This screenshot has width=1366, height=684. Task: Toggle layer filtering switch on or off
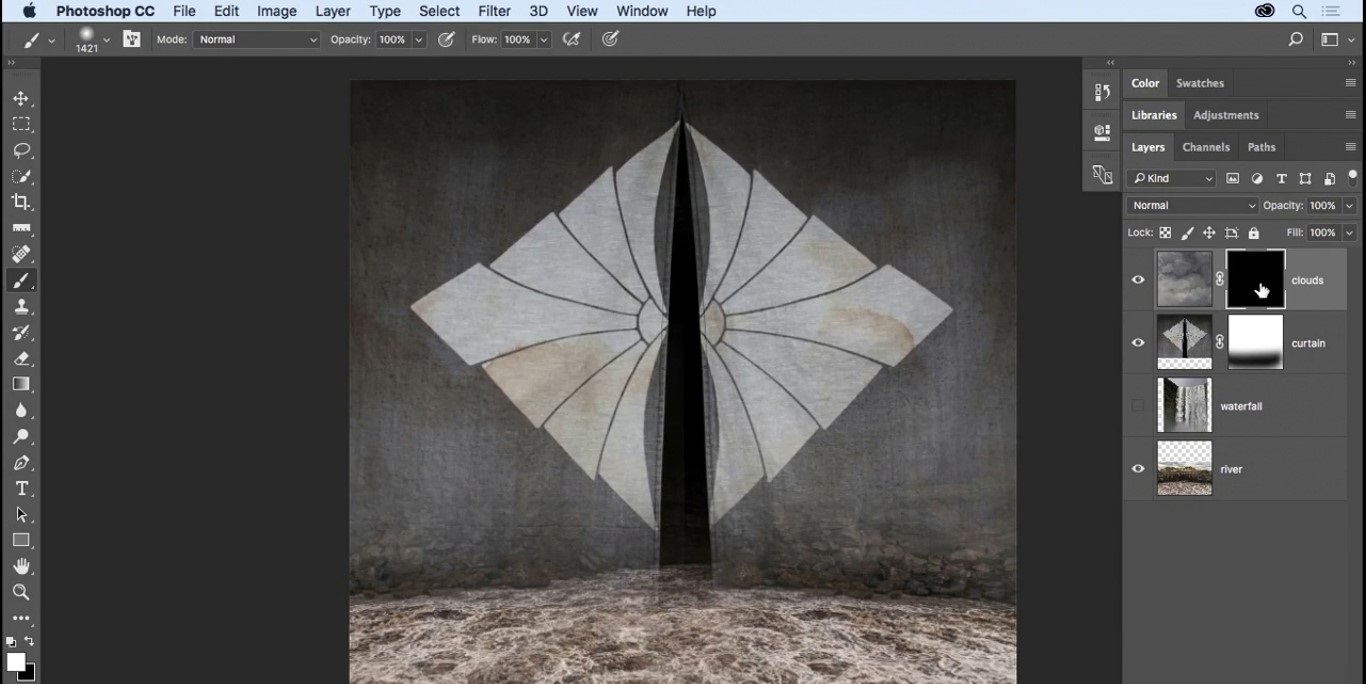pos(1353,177)
